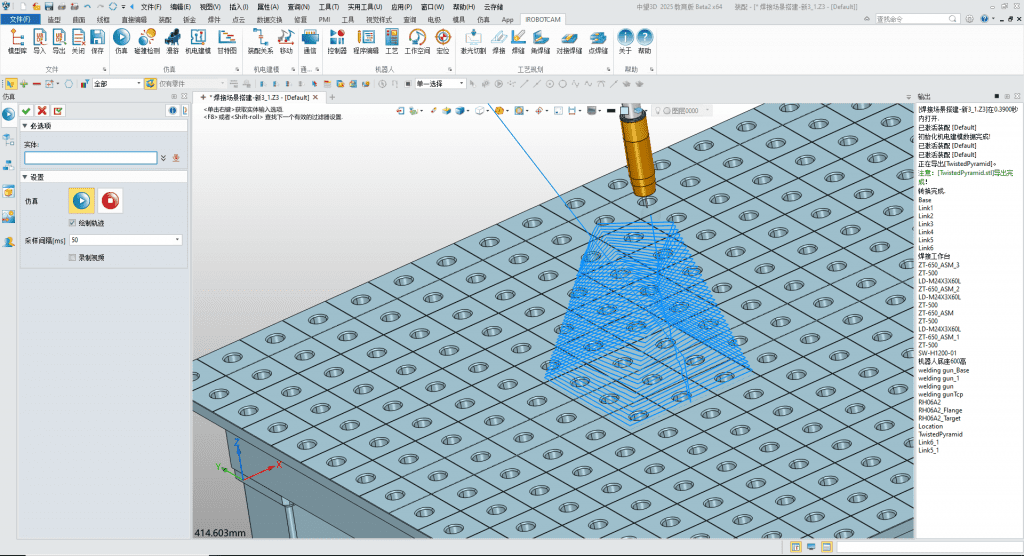
Task: Confirm with the green checkmark button
Action: pyautogui.click(x=26, y=111)
